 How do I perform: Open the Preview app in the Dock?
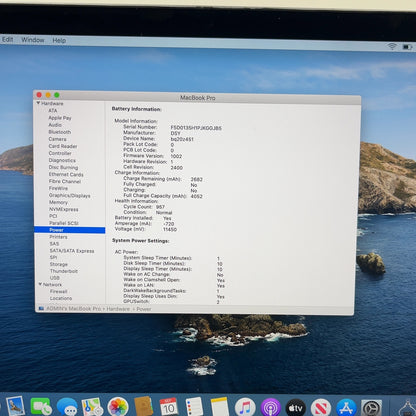[x=15, y=406]
